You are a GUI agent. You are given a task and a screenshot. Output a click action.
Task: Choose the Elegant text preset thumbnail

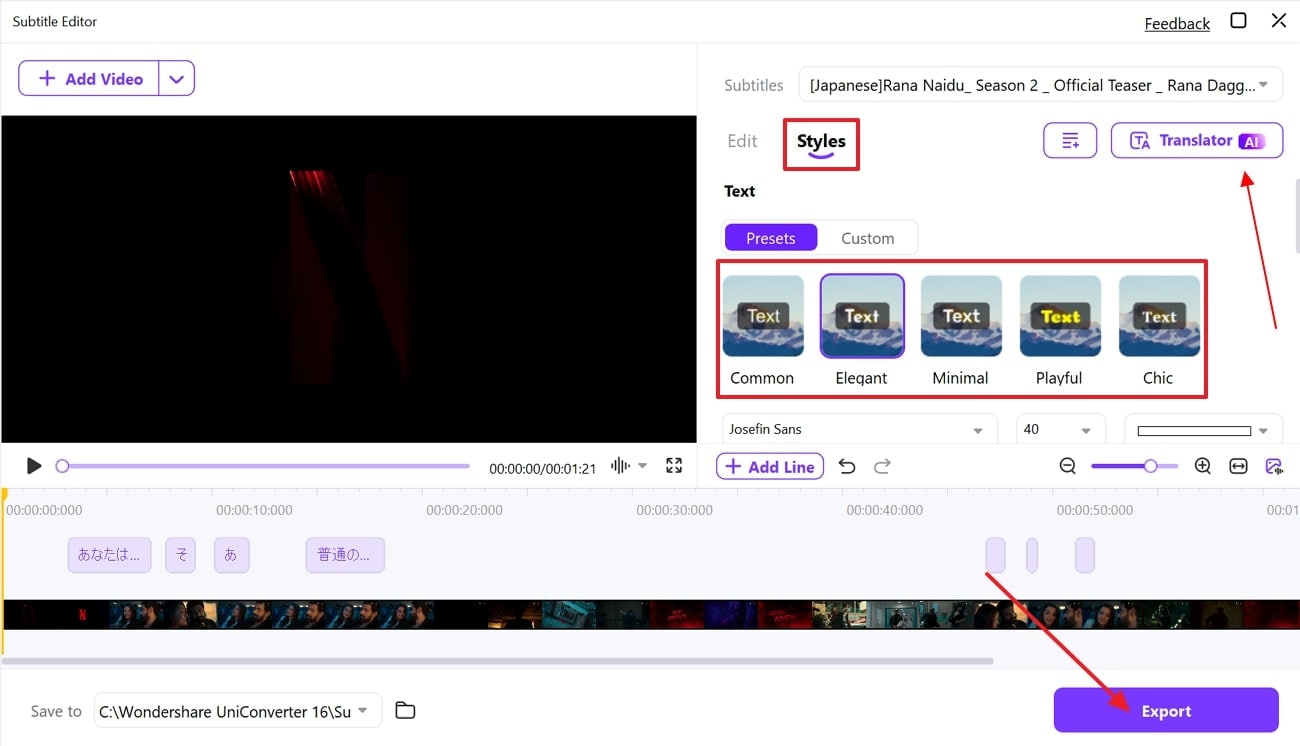click(862, 316)
